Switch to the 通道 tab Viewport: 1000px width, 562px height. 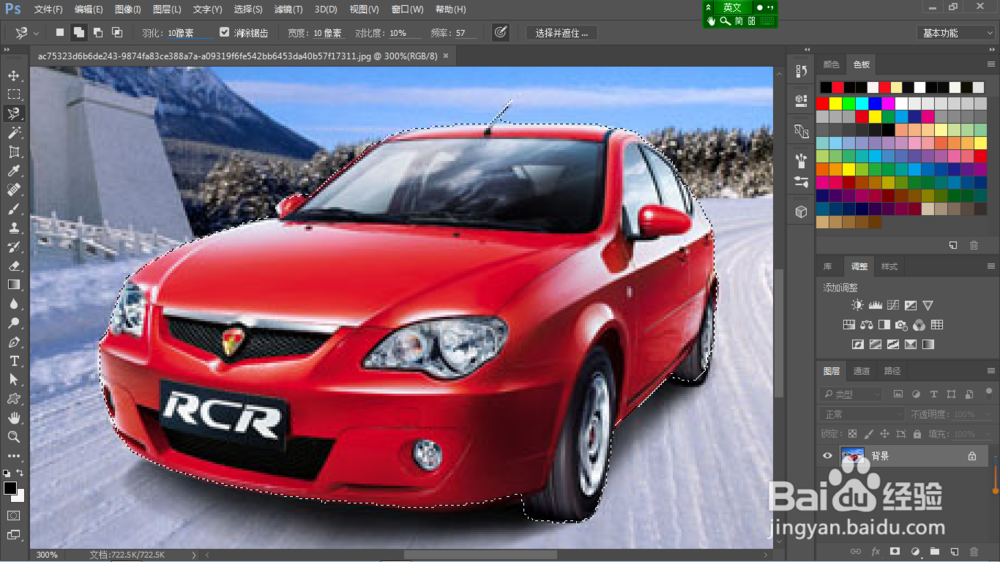pos(862,371)
